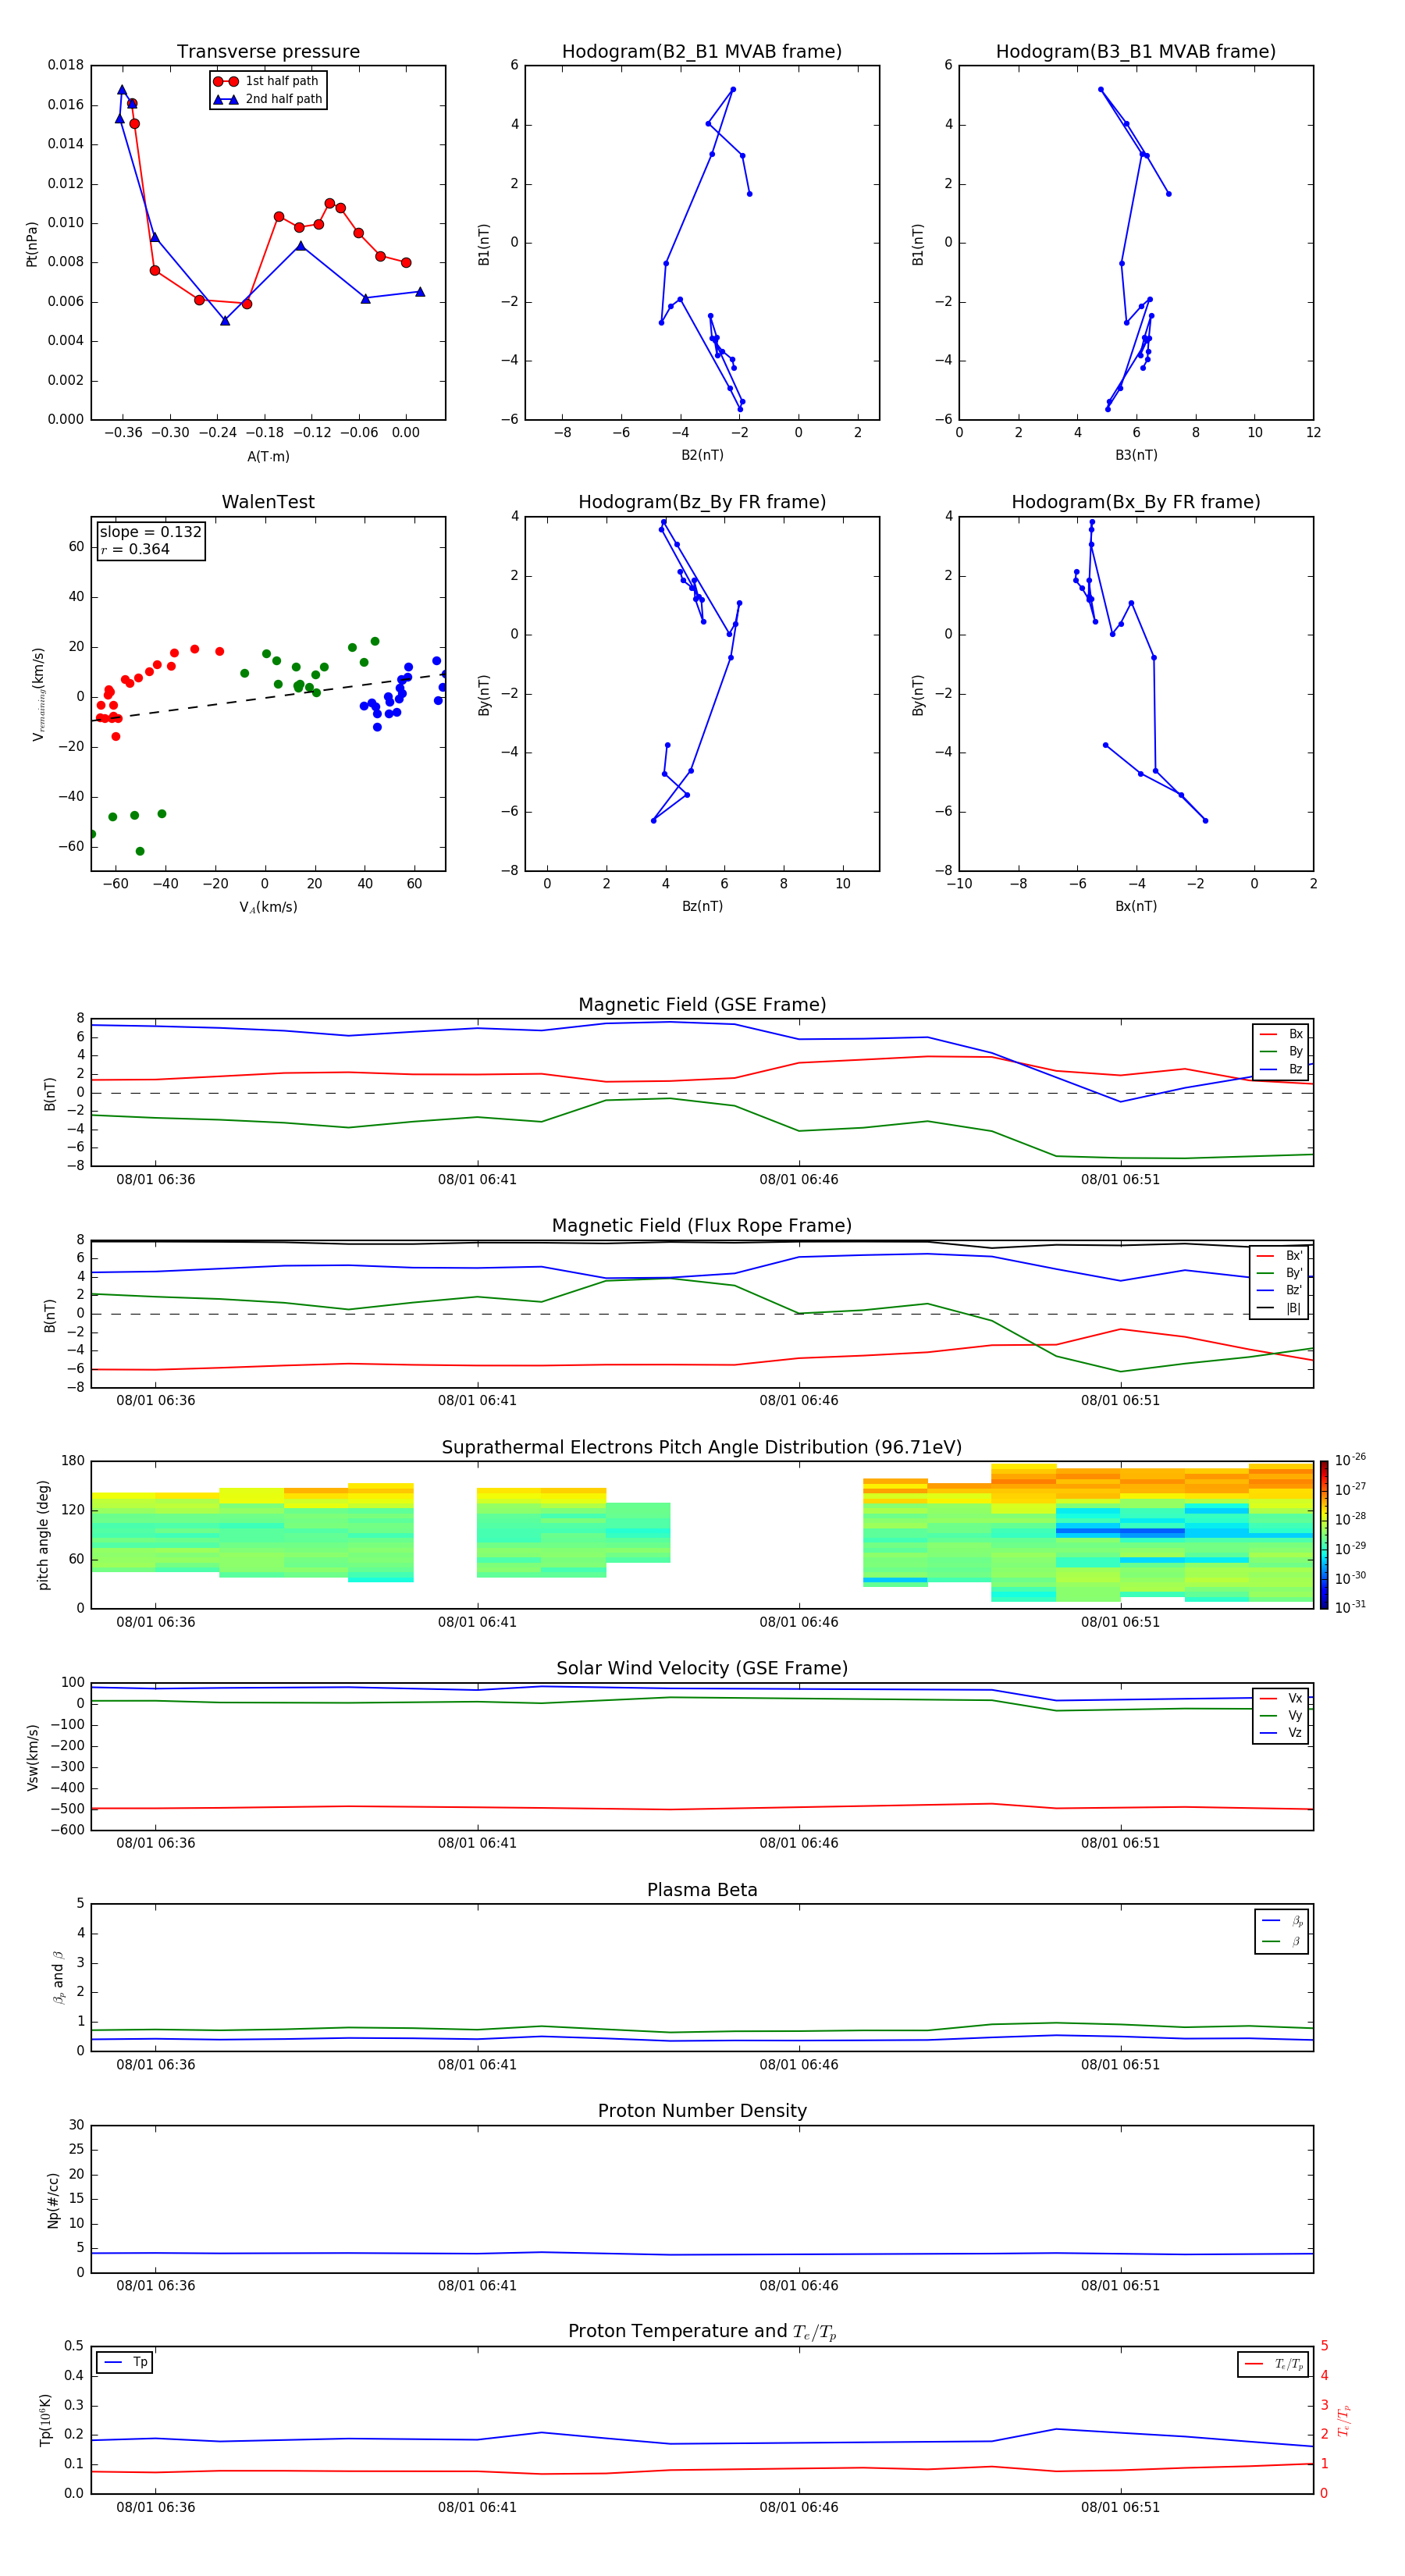Screen dimensions: 1405x2576
Task: Click "08/01 06:36" tick under GSE magnetic field plot
Action: pos(156,1180)
